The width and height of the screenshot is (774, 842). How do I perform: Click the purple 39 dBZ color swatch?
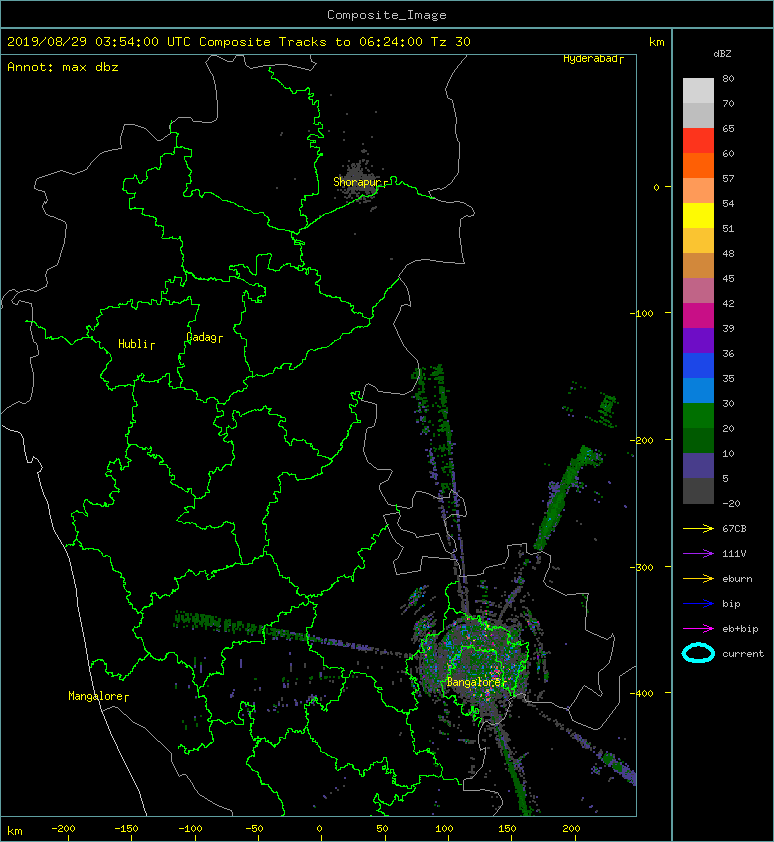(x=698, y=341)
